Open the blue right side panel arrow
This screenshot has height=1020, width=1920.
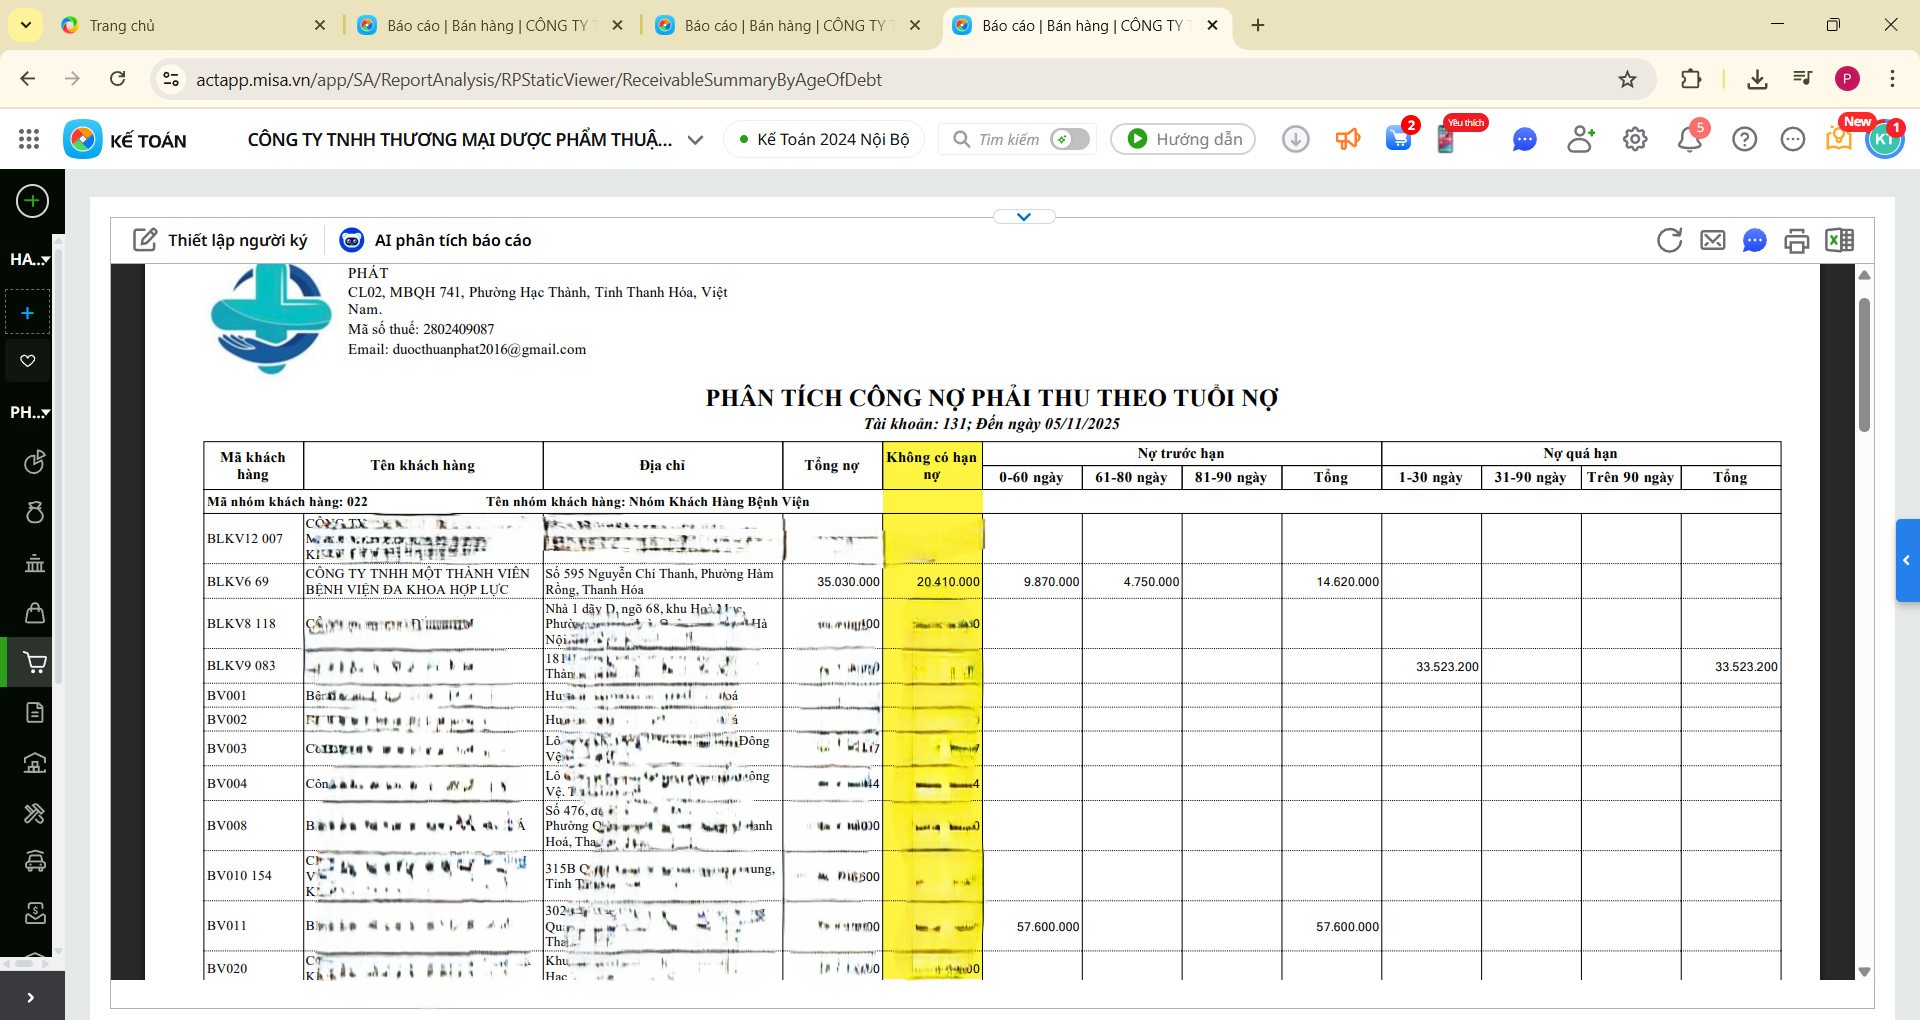coord(1906,561)
